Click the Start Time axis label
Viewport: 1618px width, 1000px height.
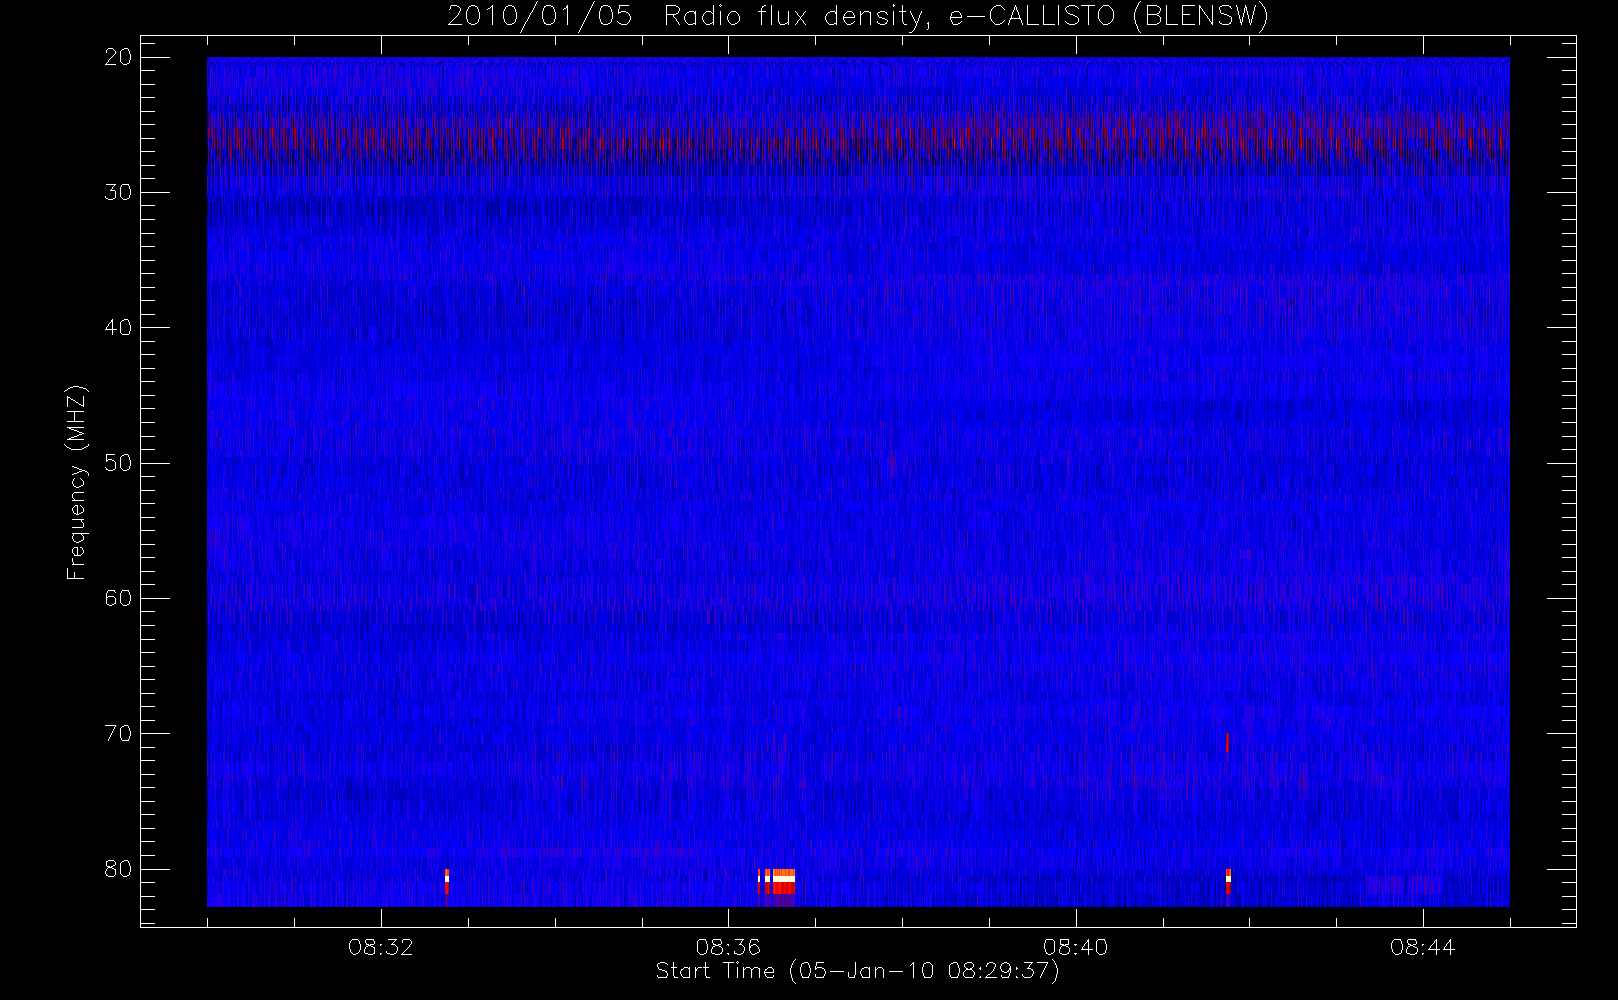(857, 971)
